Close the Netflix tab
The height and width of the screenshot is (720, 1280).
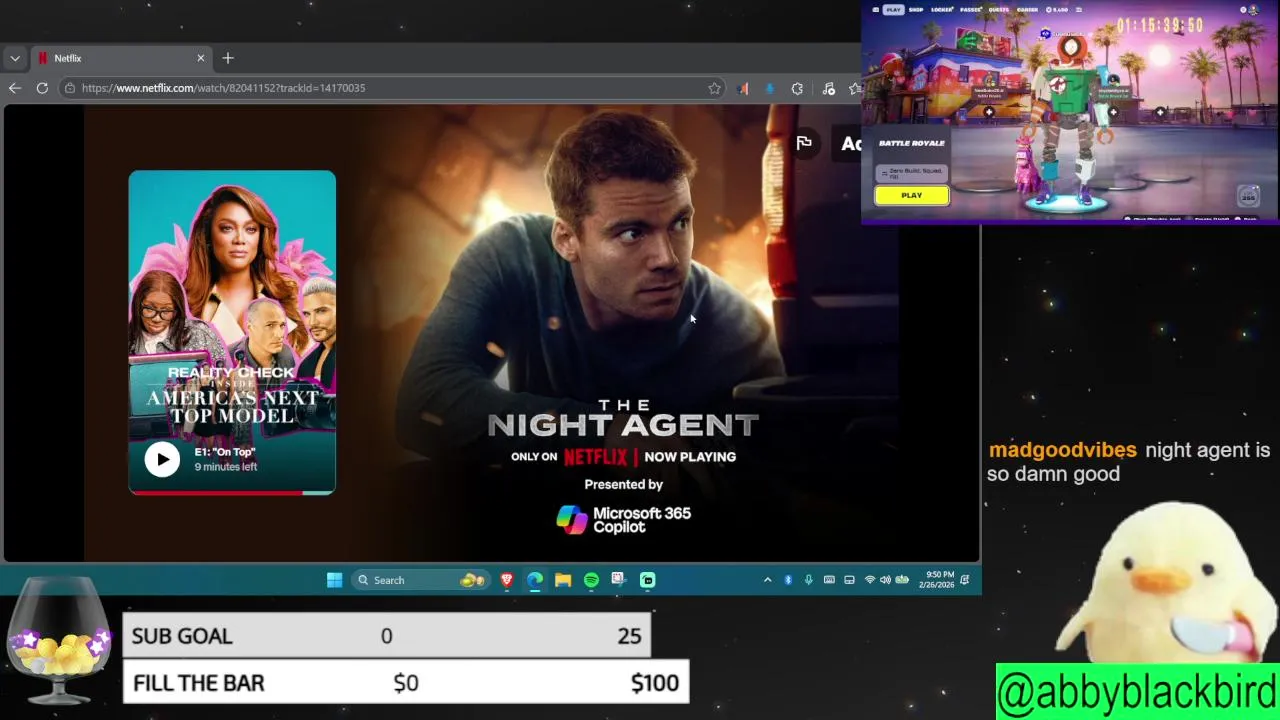pos(200,58)
